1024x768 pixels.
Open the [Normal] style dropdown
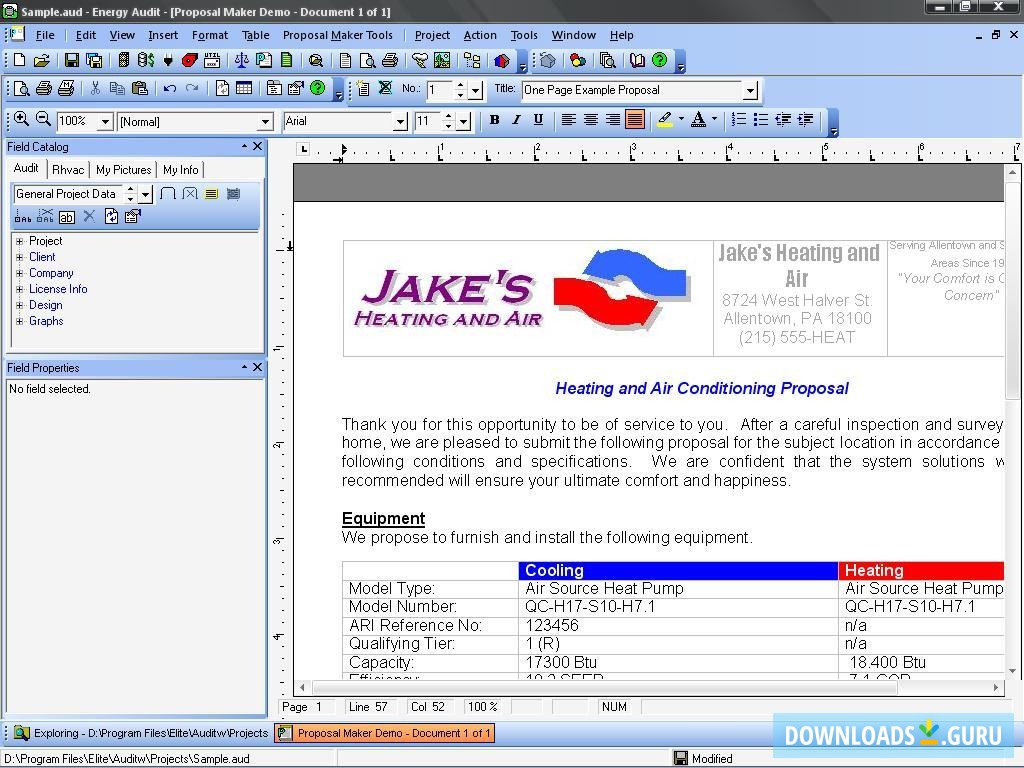pyautogui.click(x=264, y=121)
